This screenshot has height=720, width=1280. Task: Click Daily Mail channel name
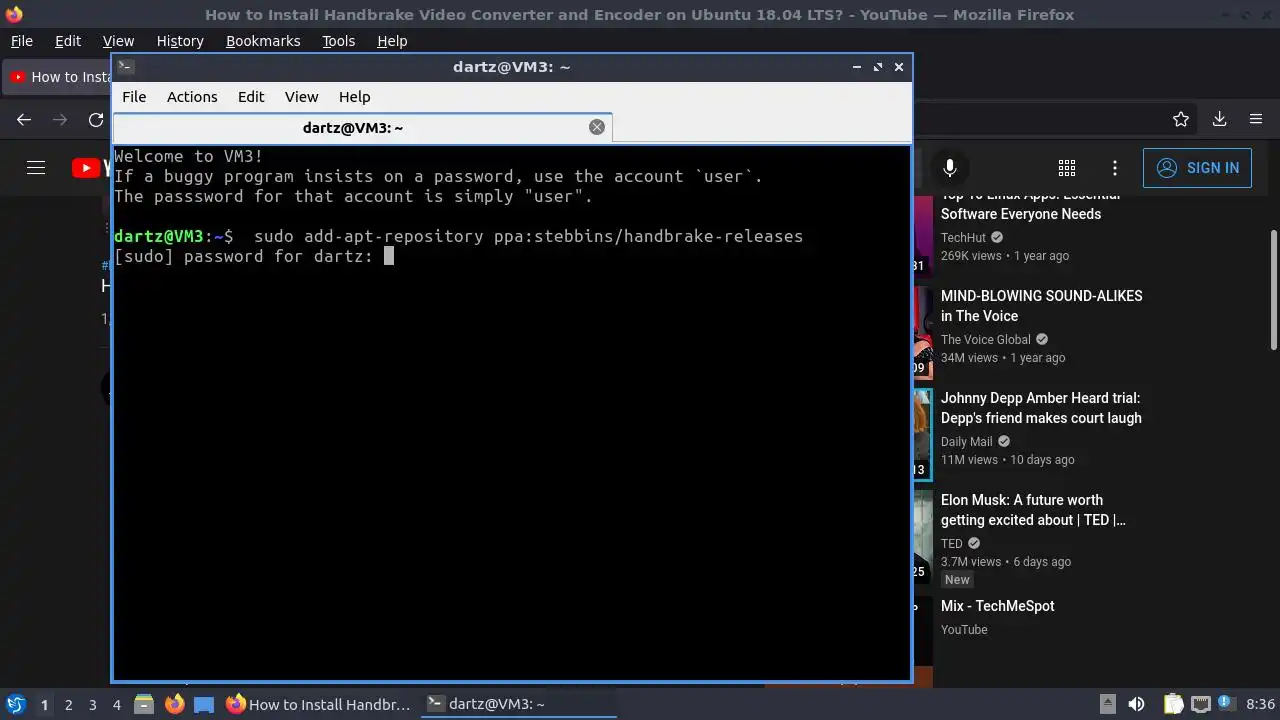[966, 442]
